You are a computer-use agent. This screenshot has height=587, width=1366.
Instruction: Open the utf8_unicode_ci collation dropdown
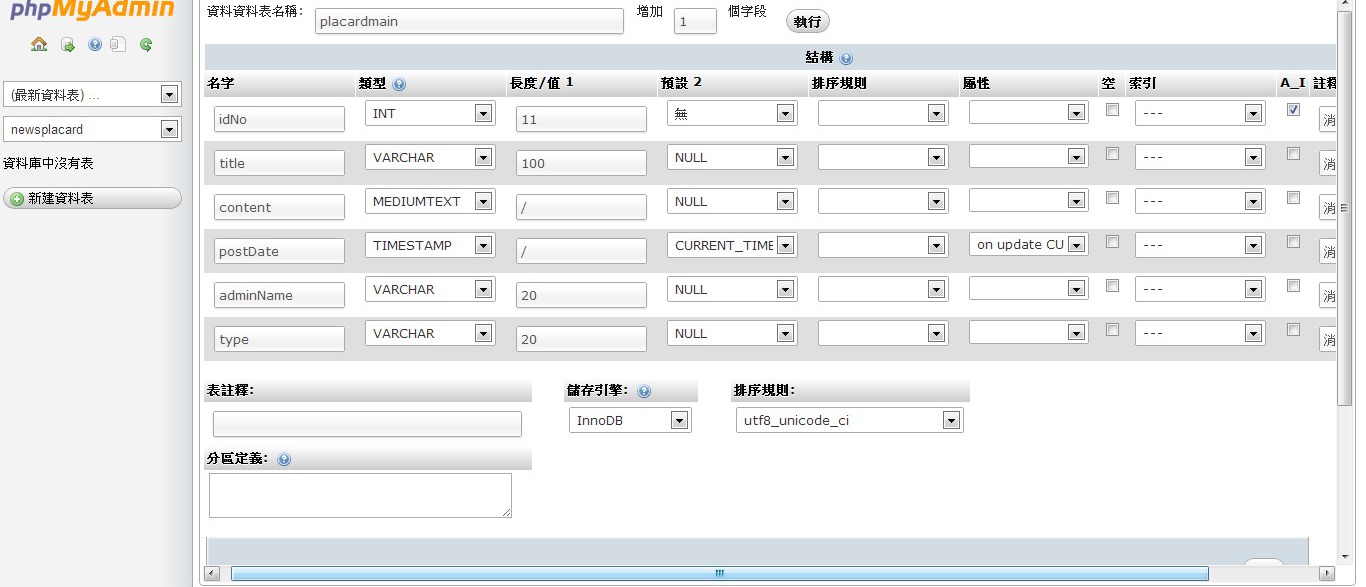point(849,421)
